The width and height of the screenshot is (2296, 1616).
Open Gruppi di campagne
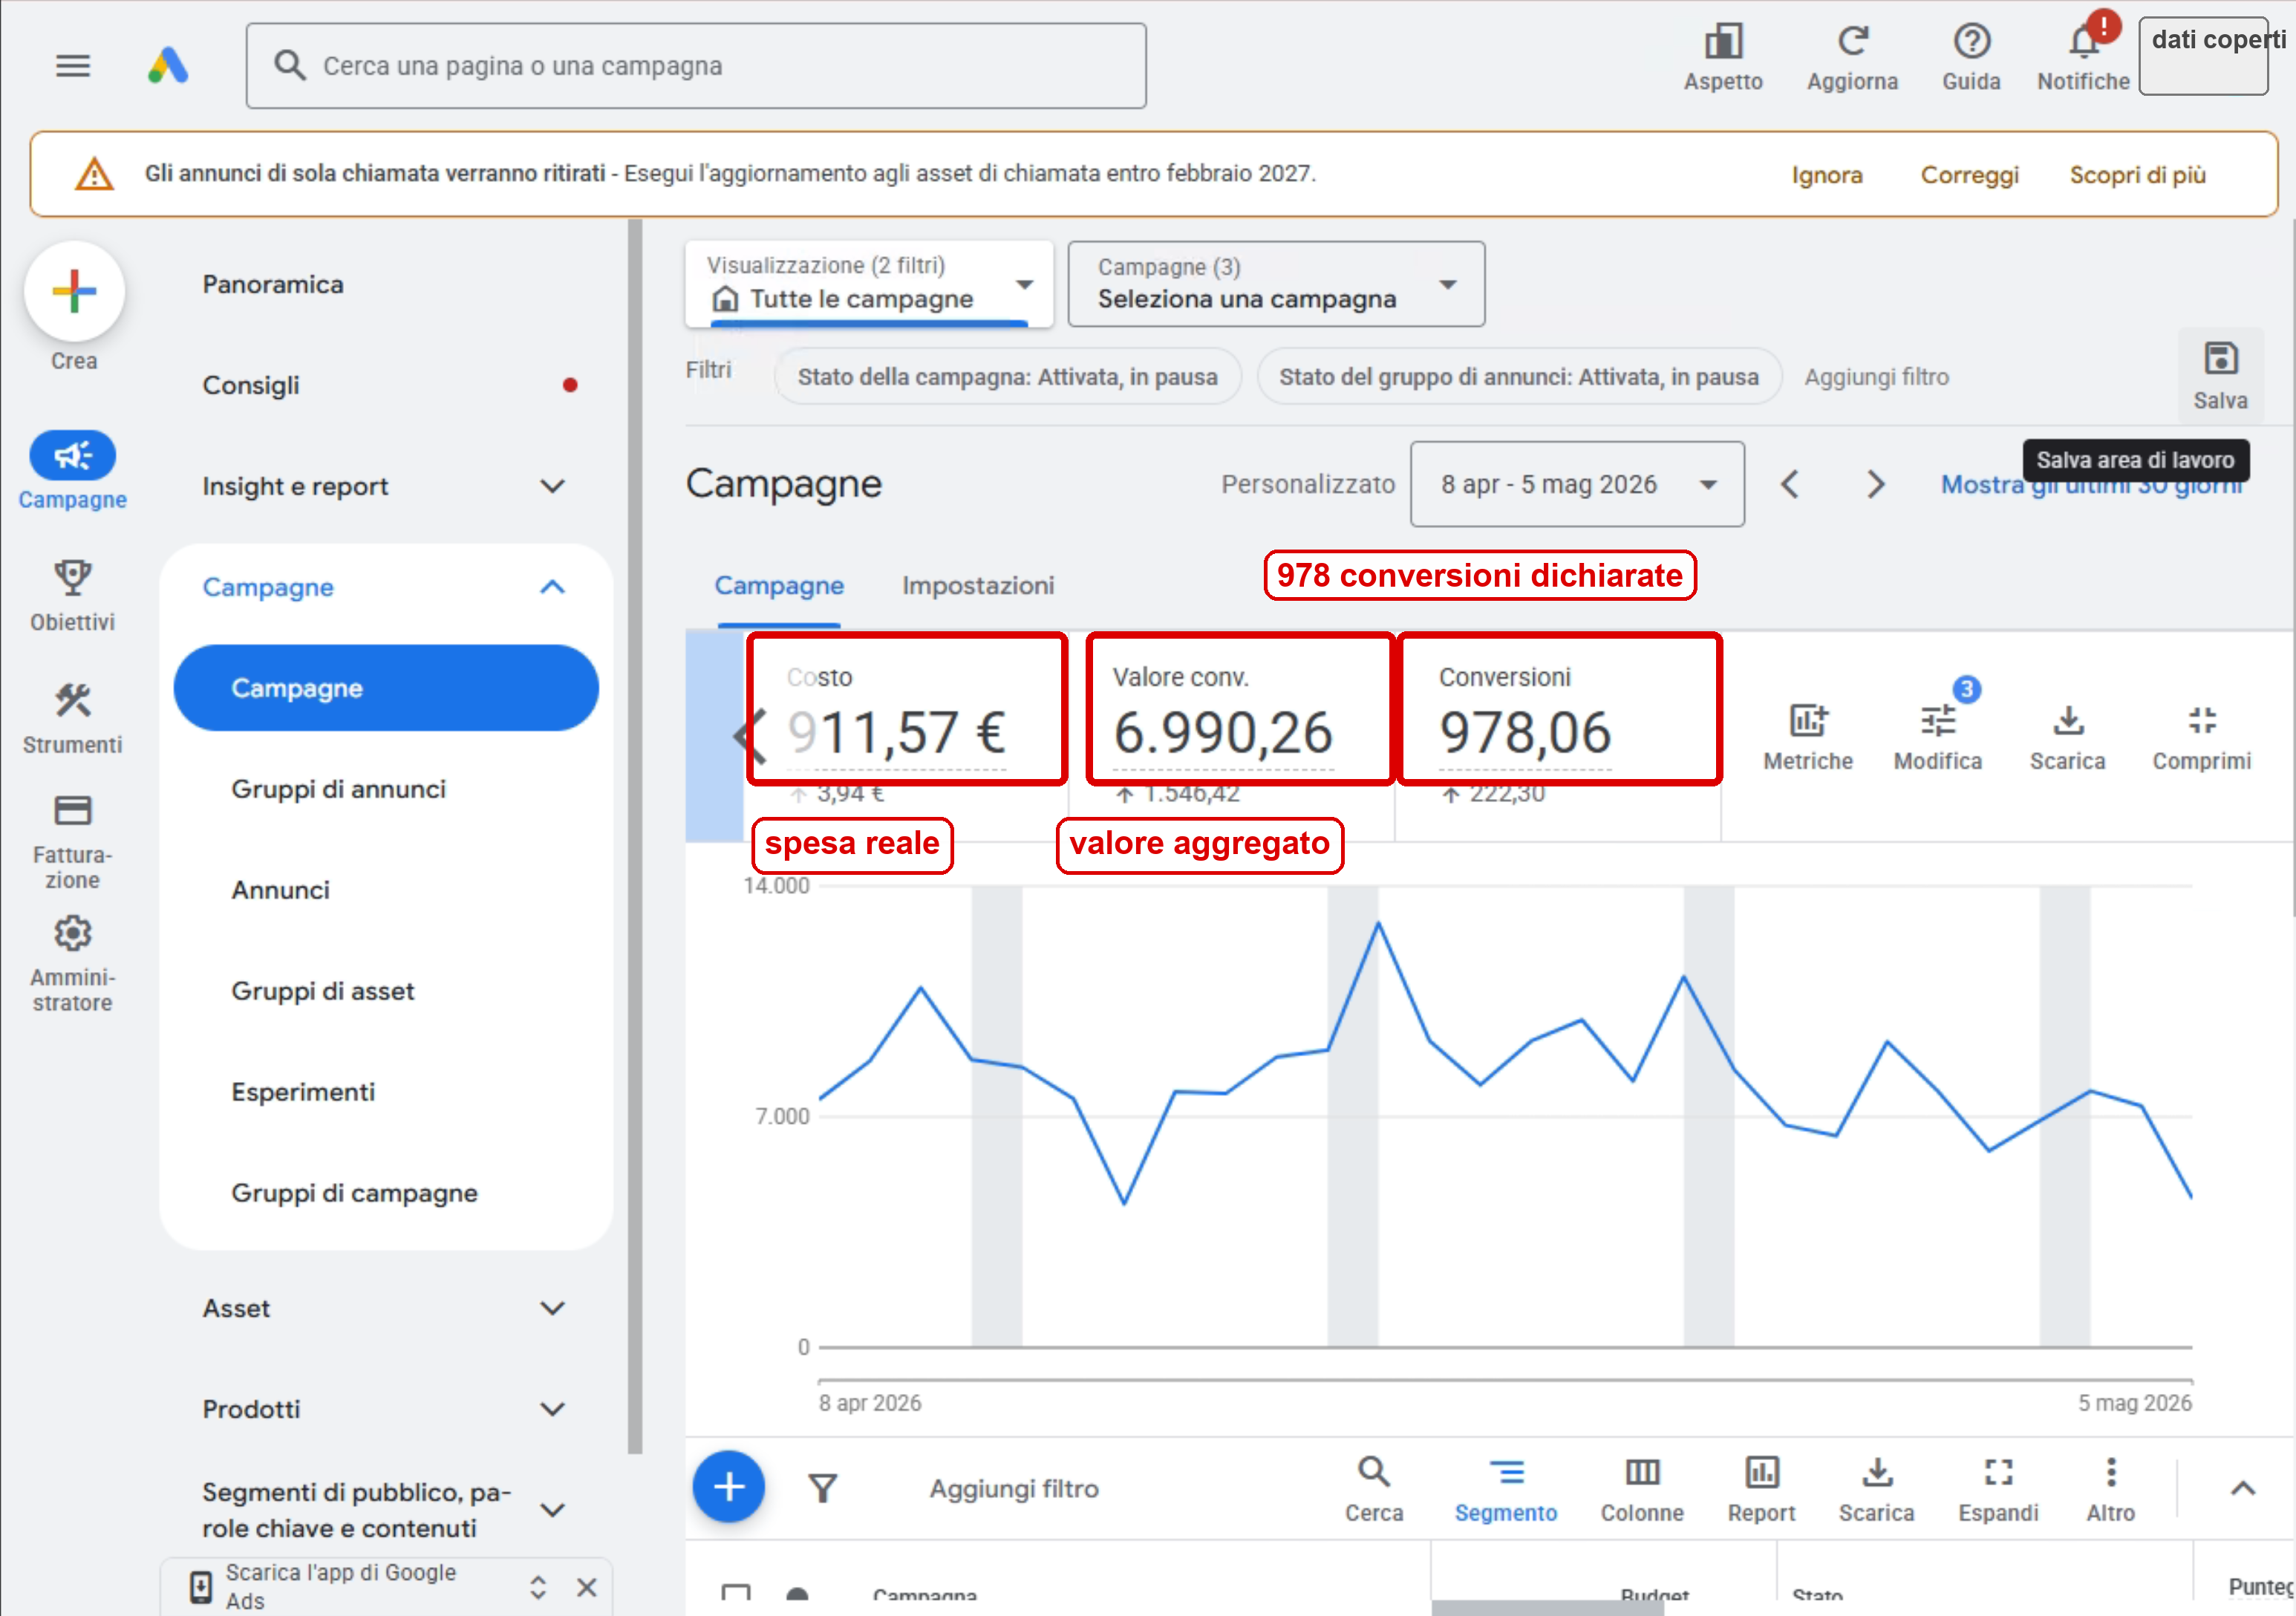[x=354, y=1194]
